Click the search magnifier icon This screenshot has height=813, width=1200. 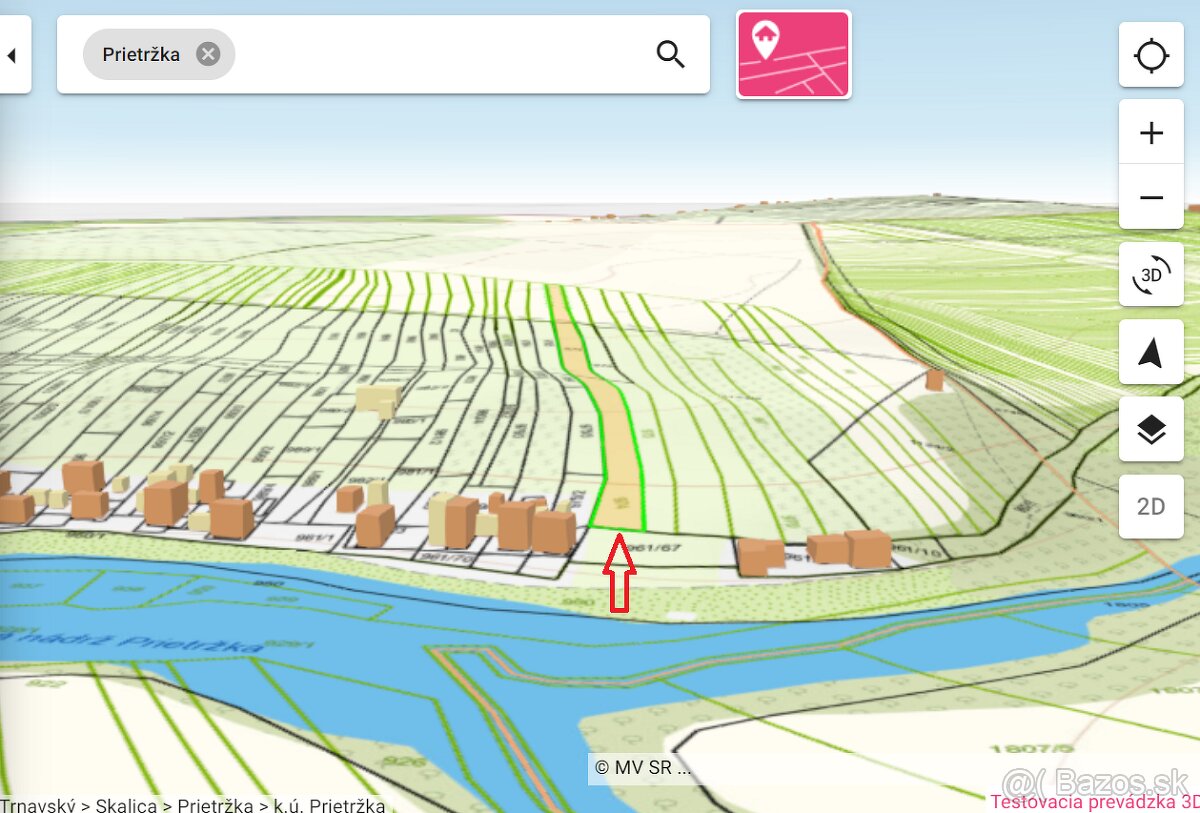point(670,54)
